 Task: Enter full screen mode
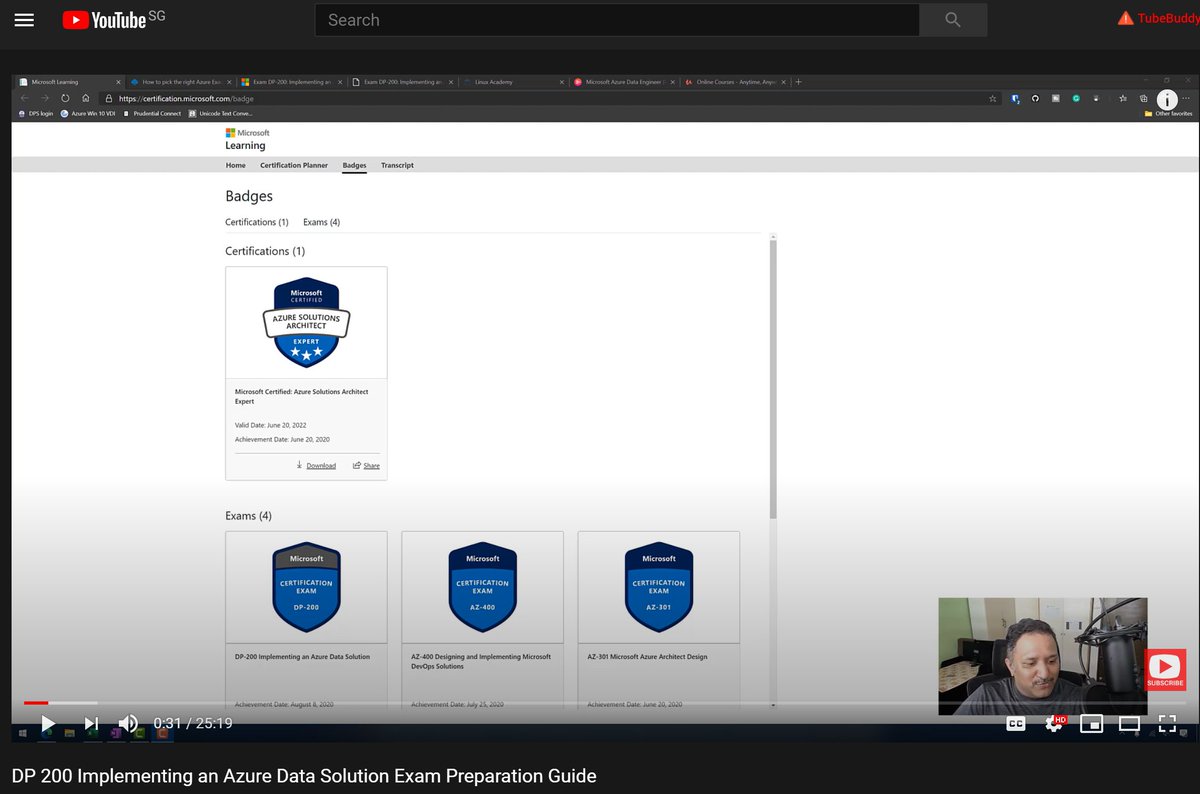[1167, 723]
